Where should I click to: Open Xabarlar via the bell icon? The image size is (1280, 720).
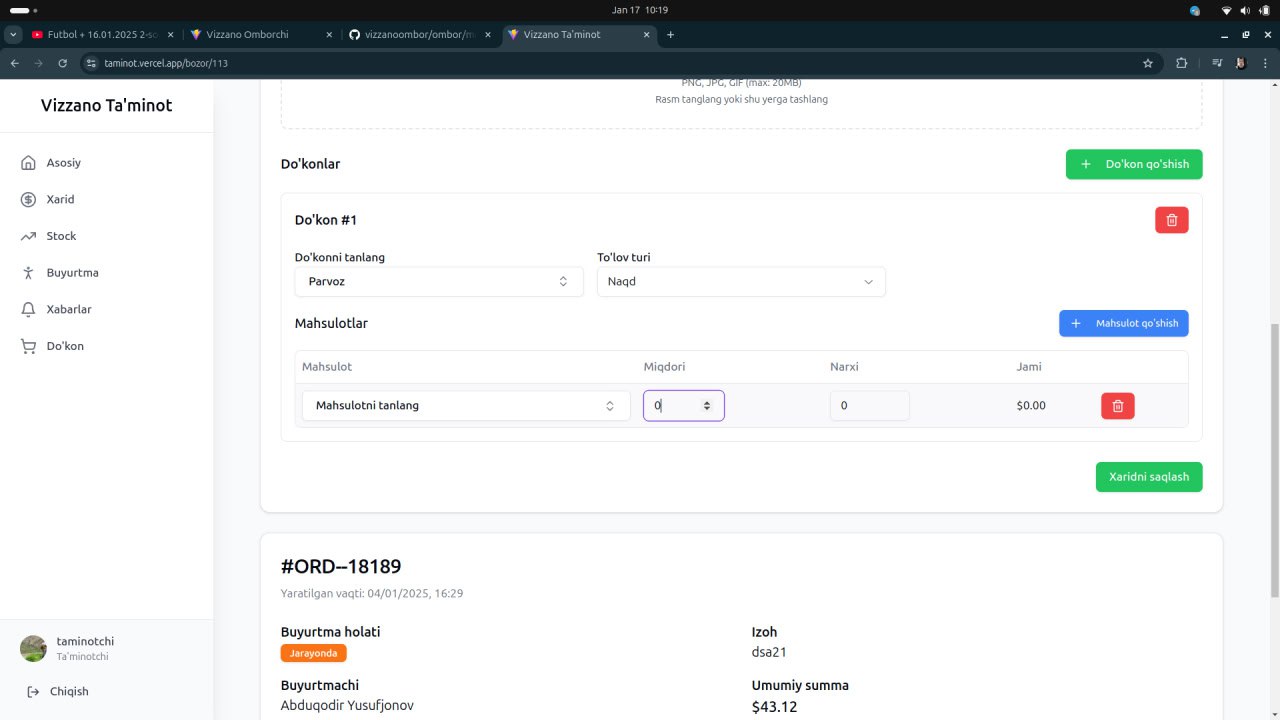click(28, 310)
